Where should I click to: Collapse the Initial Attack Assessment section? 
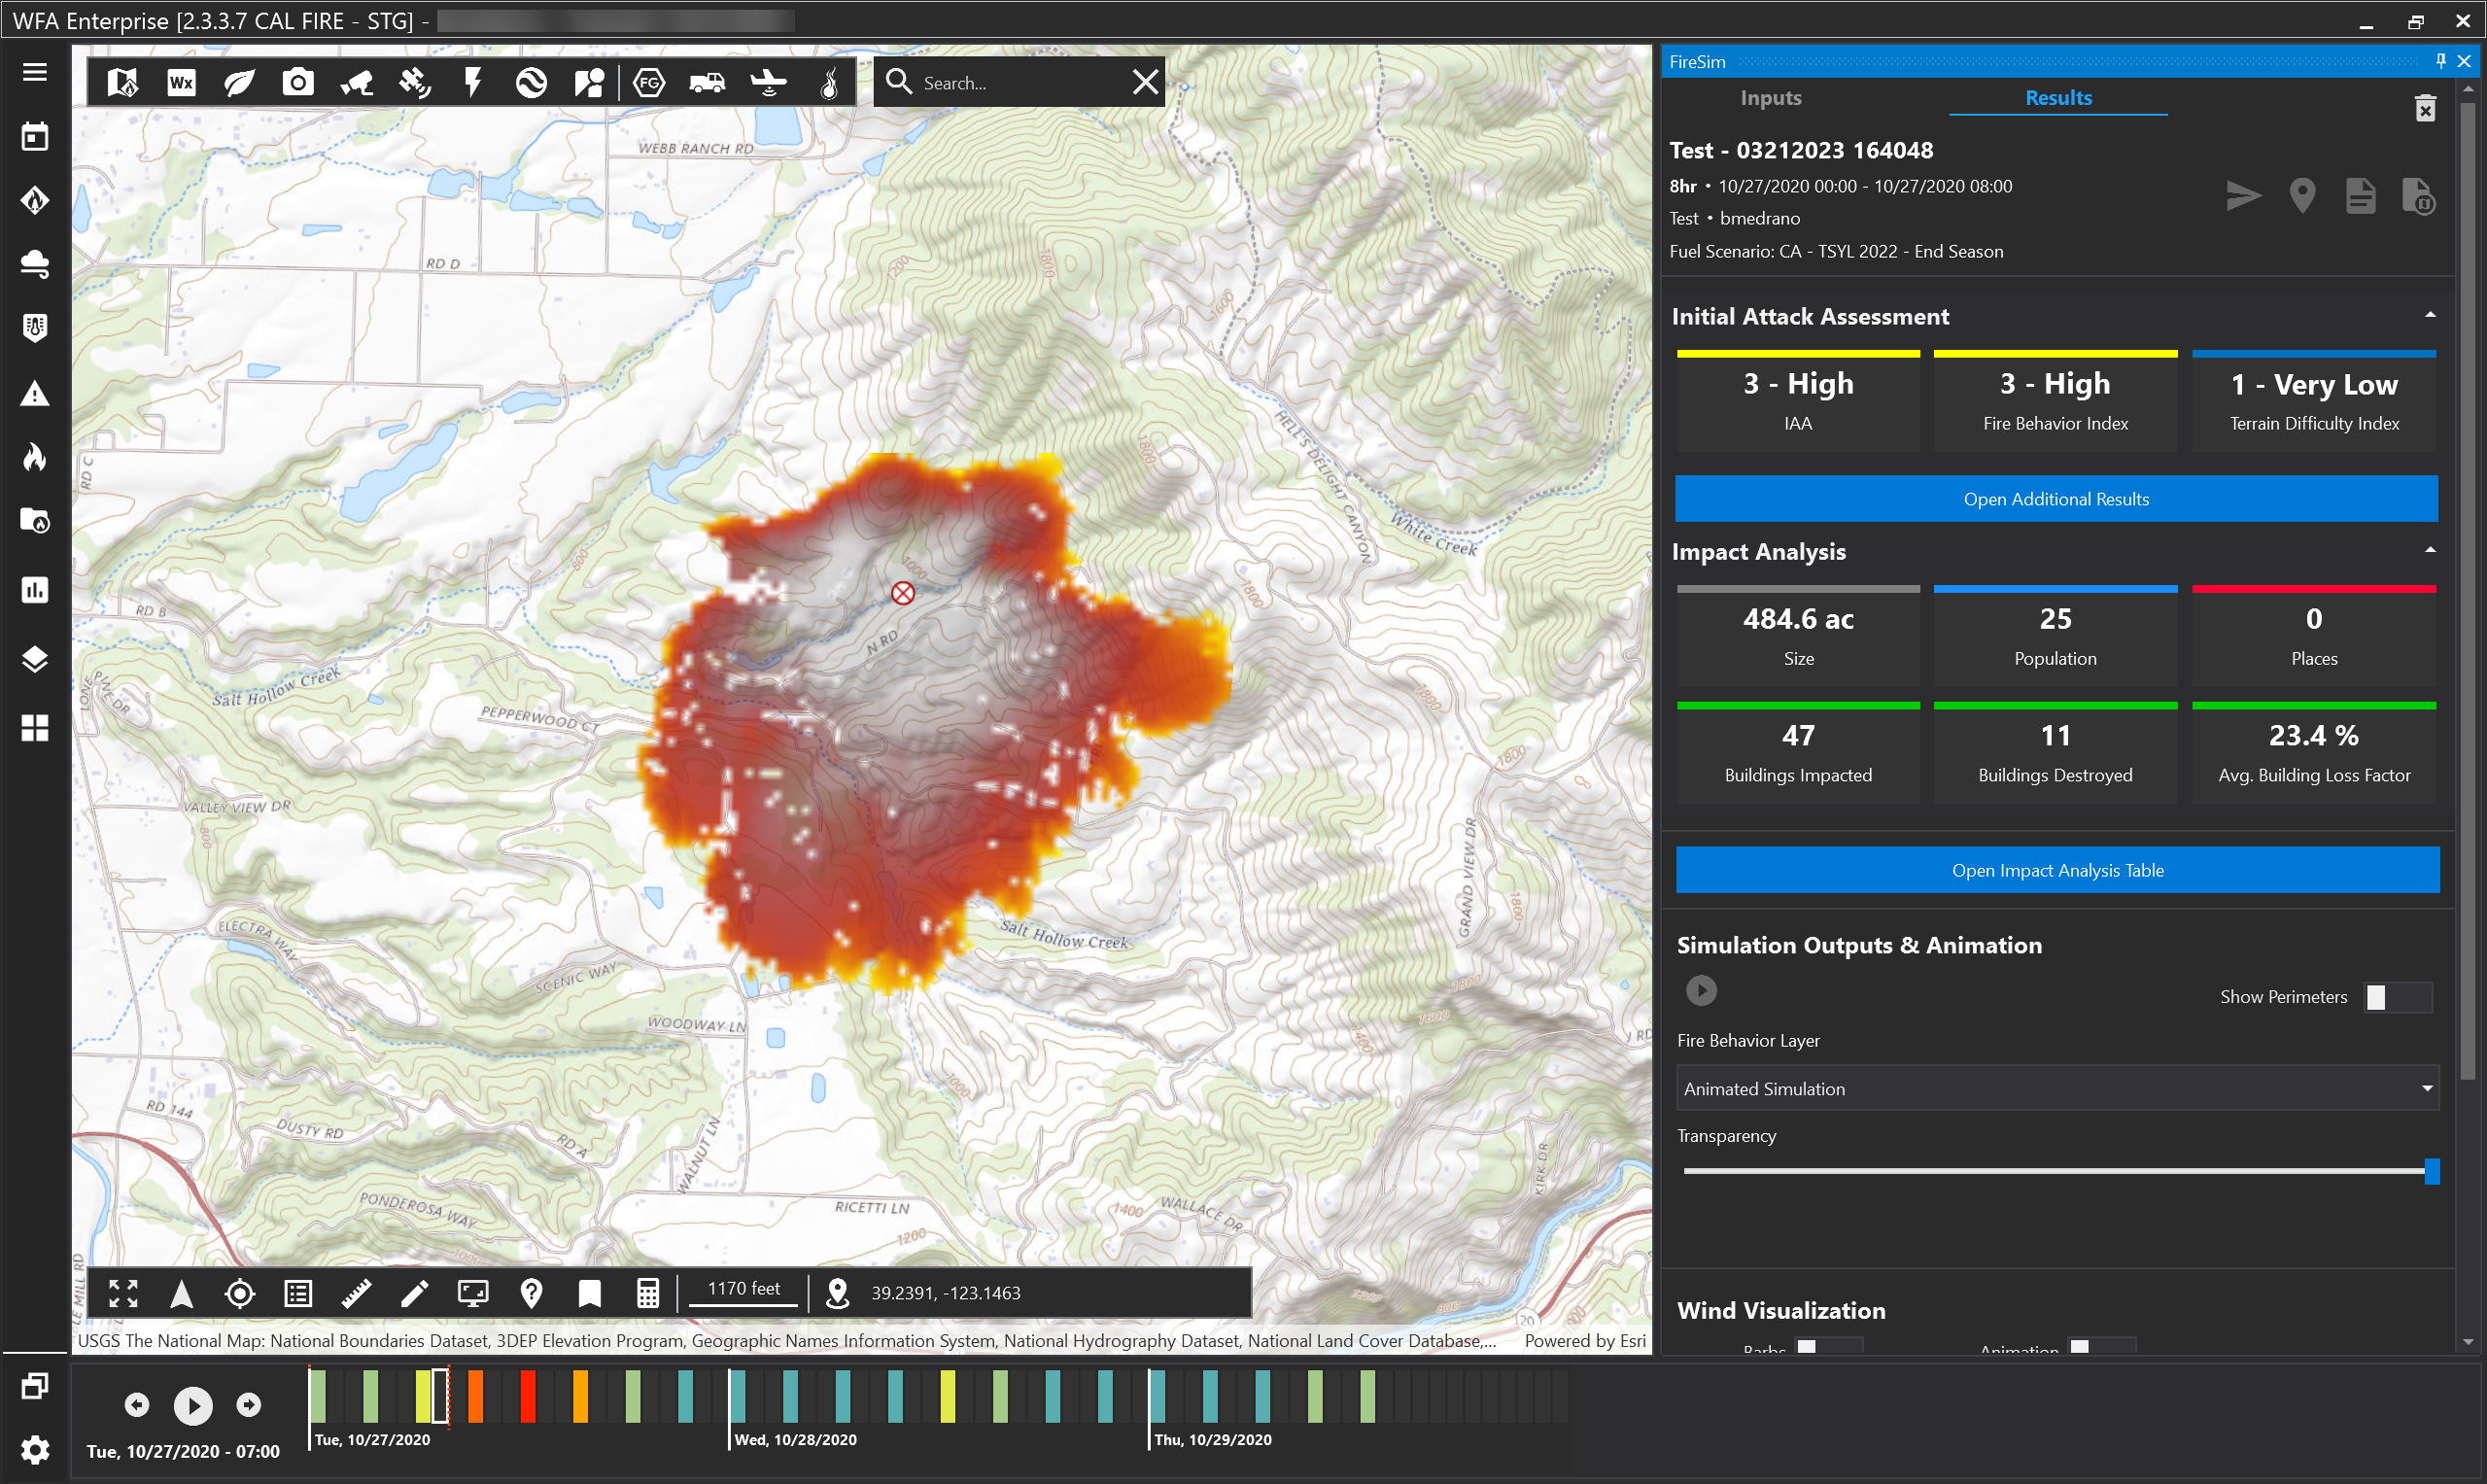[x=2430, y=316]
